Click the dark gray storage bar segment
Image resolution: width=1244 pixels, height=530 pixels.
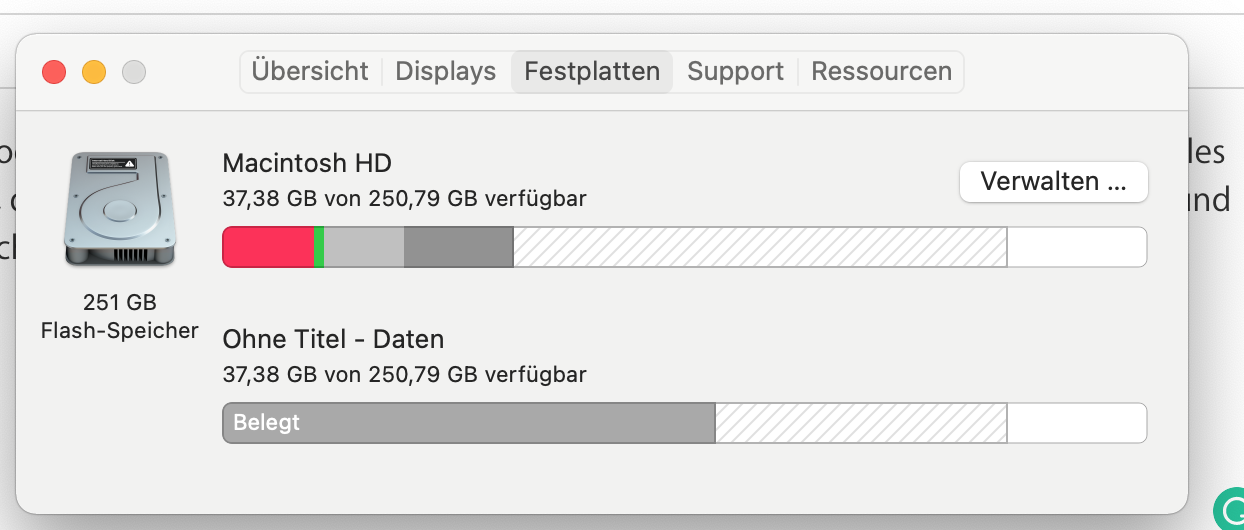(x=458, y=247)
